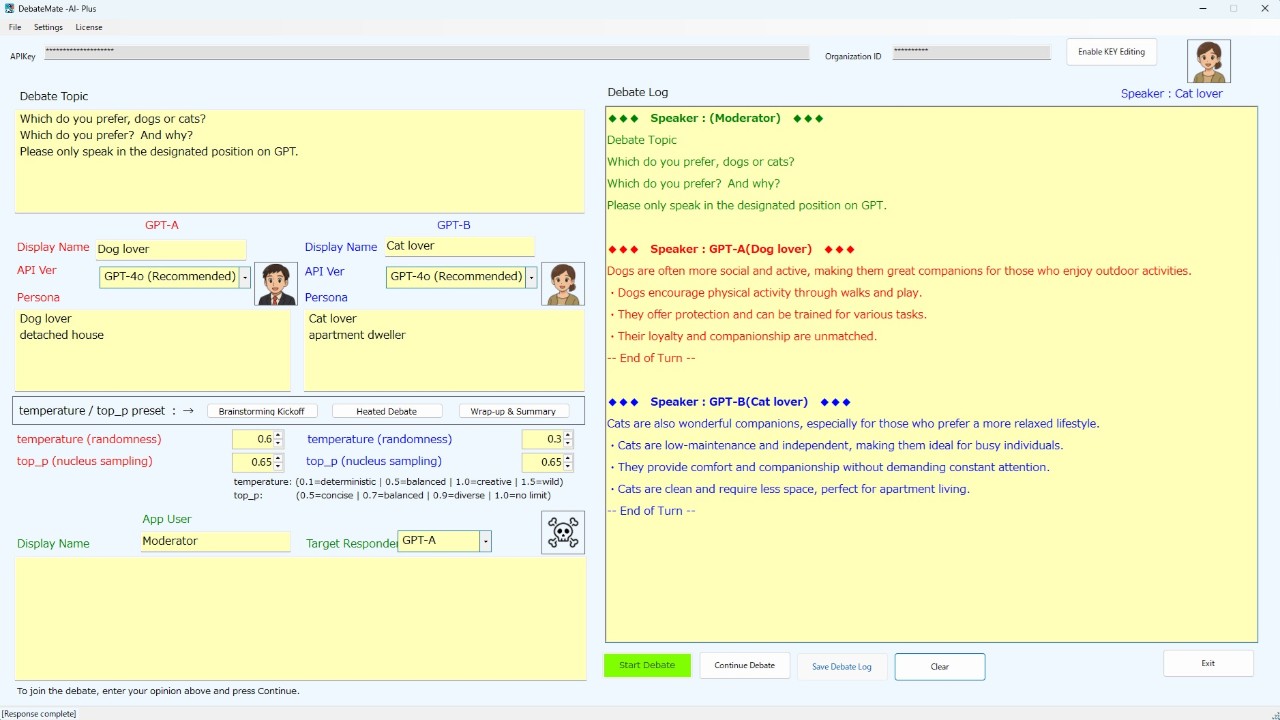
Task: Click GPT-B top_p stepper arrows
Action: 568,462
